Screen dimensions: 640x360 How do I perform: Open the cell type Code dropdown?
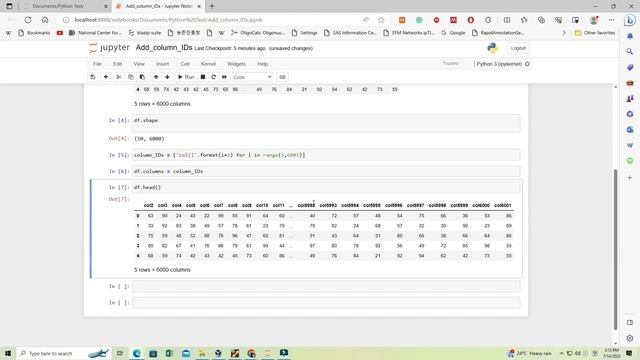point(252,77)
